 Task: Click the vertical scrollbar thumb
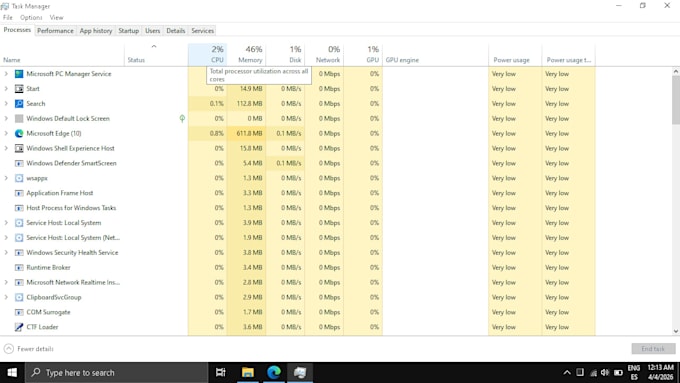point(676,99)
